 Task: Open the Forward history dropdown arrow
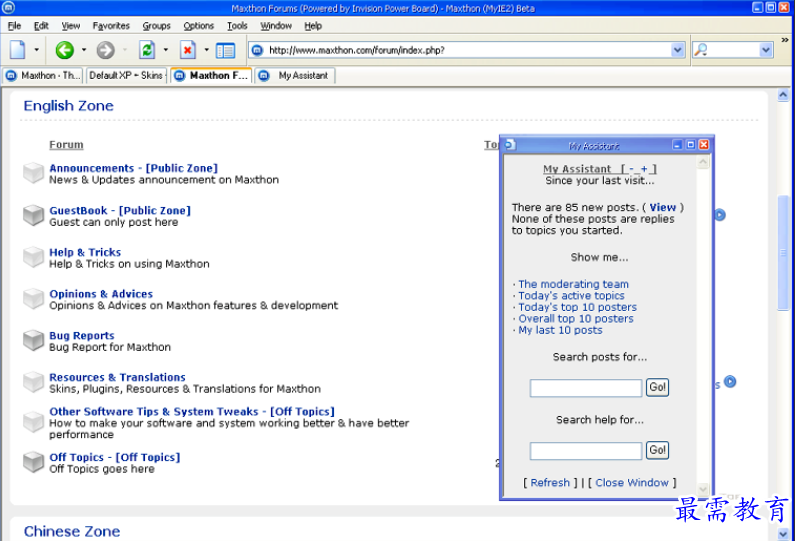pos(125,50)
